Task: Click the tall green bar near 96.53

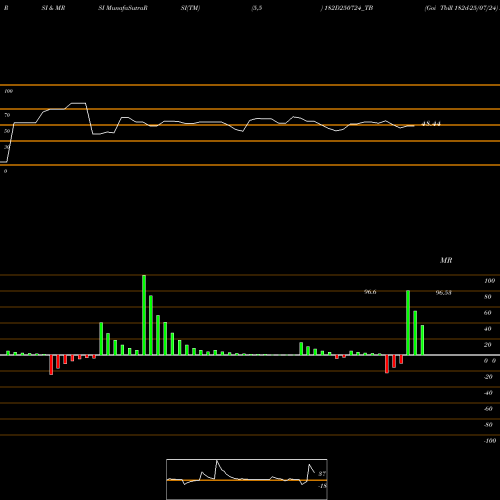Action: [x=408, y=323]
